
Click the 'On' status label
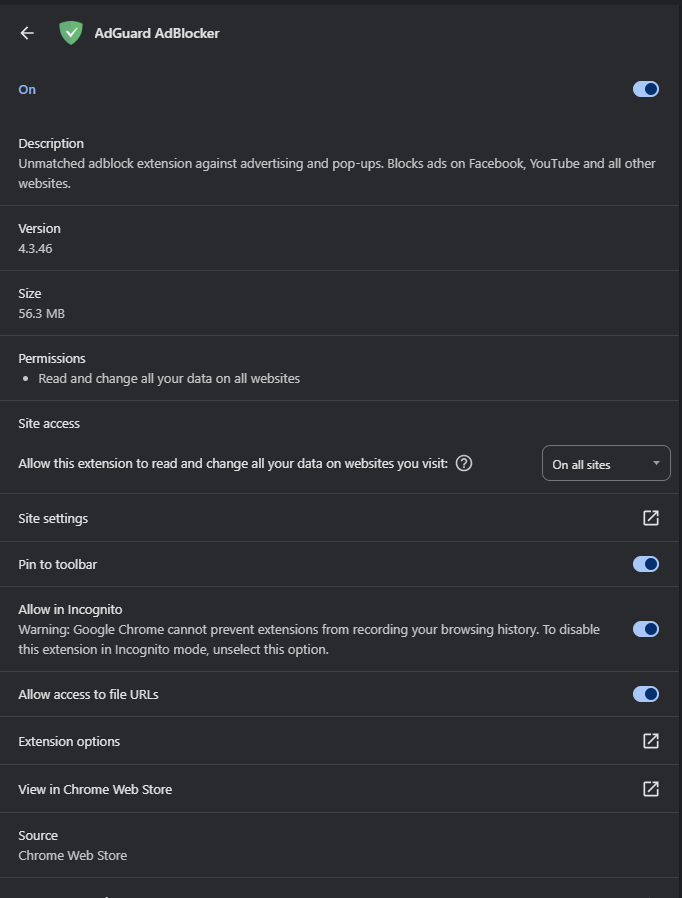pos(27,89)
